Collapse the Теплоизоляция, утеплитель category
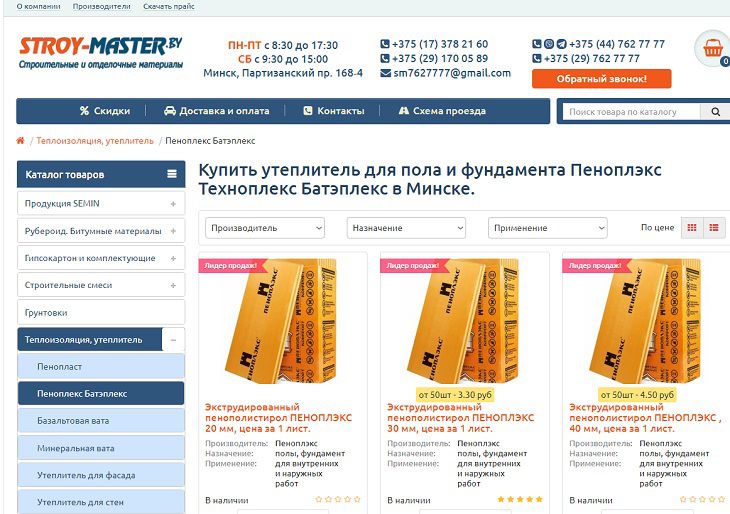The width and height of the screenshot is (730, 514). (173, 340)
